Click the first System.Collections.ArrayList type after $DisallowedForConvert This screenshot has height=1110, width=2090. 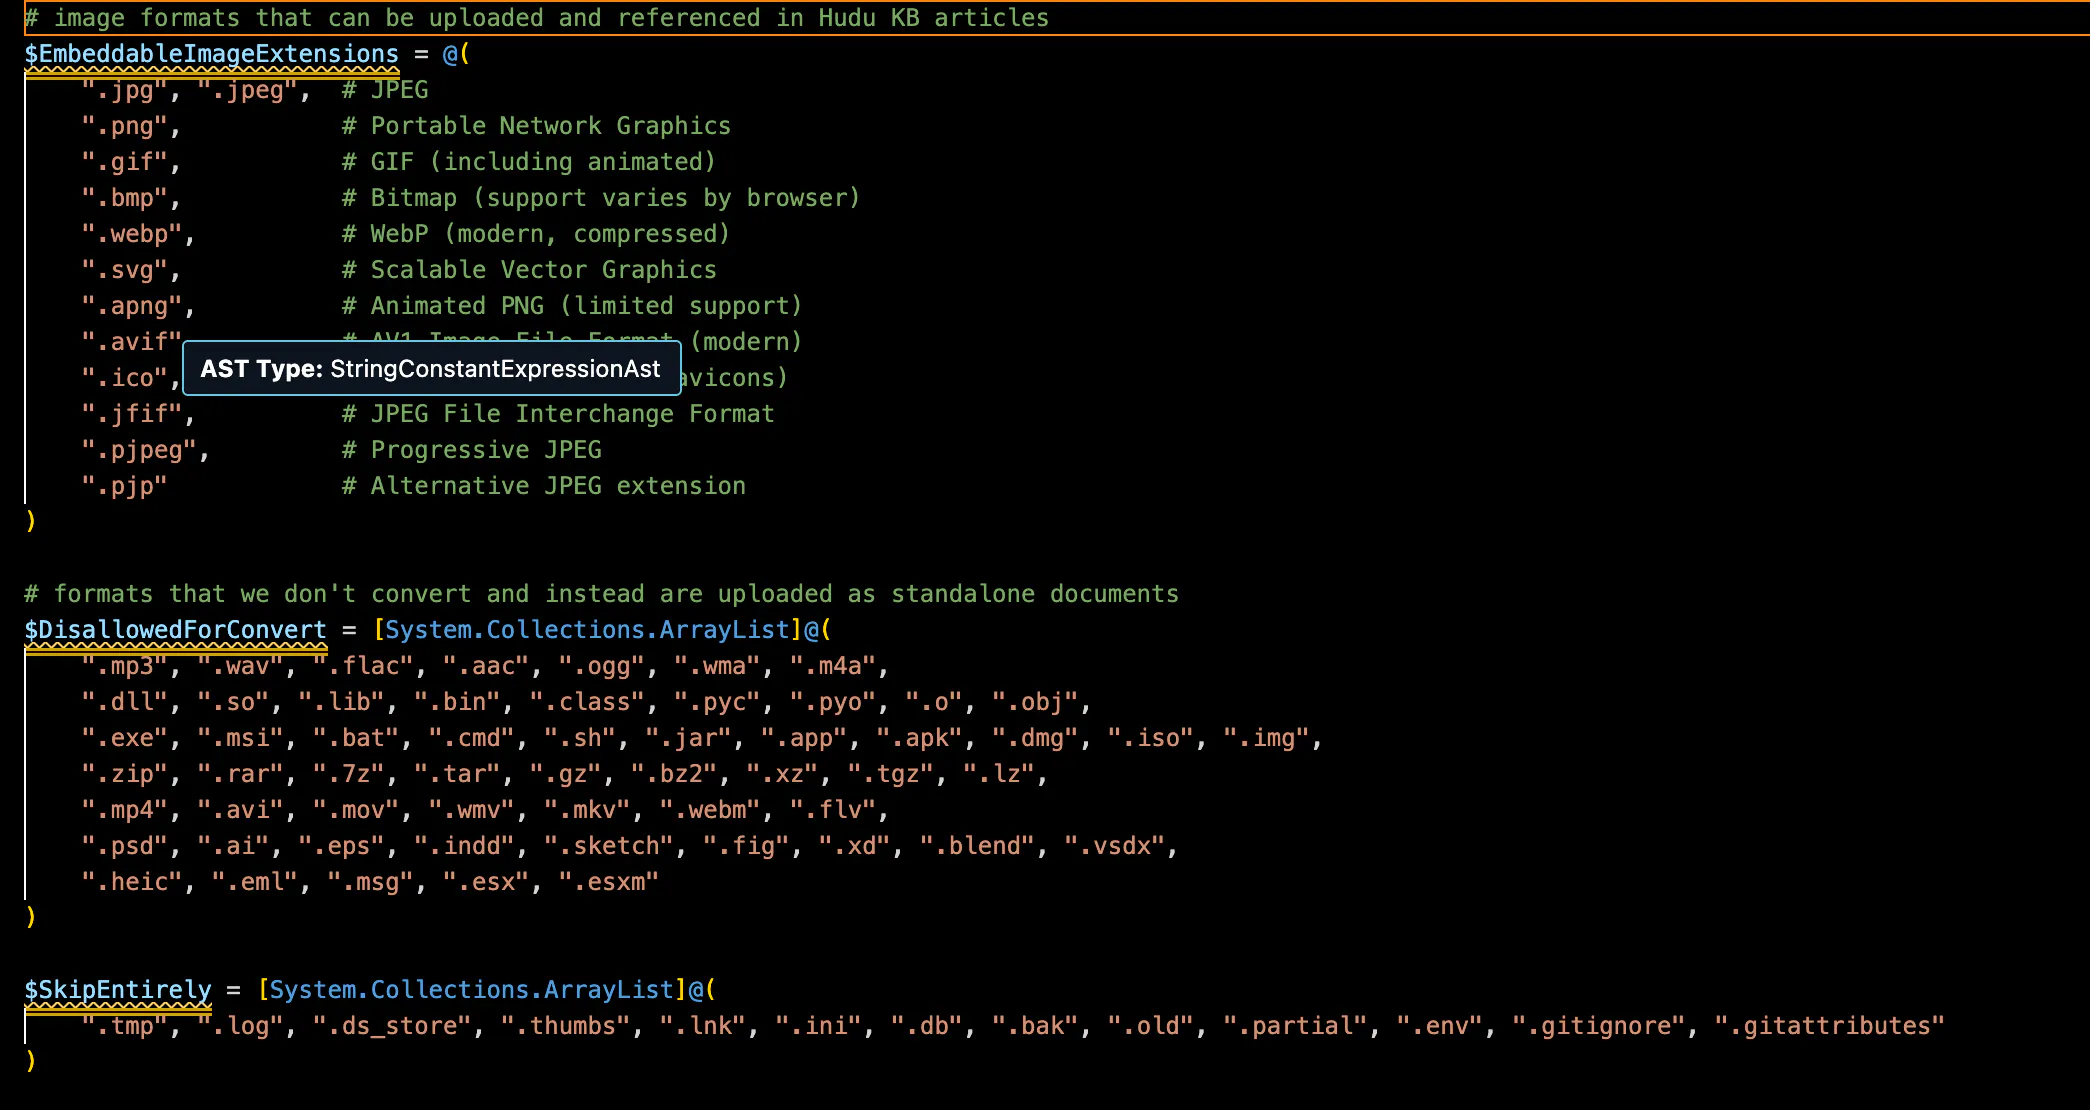click(x=587, y=630)
